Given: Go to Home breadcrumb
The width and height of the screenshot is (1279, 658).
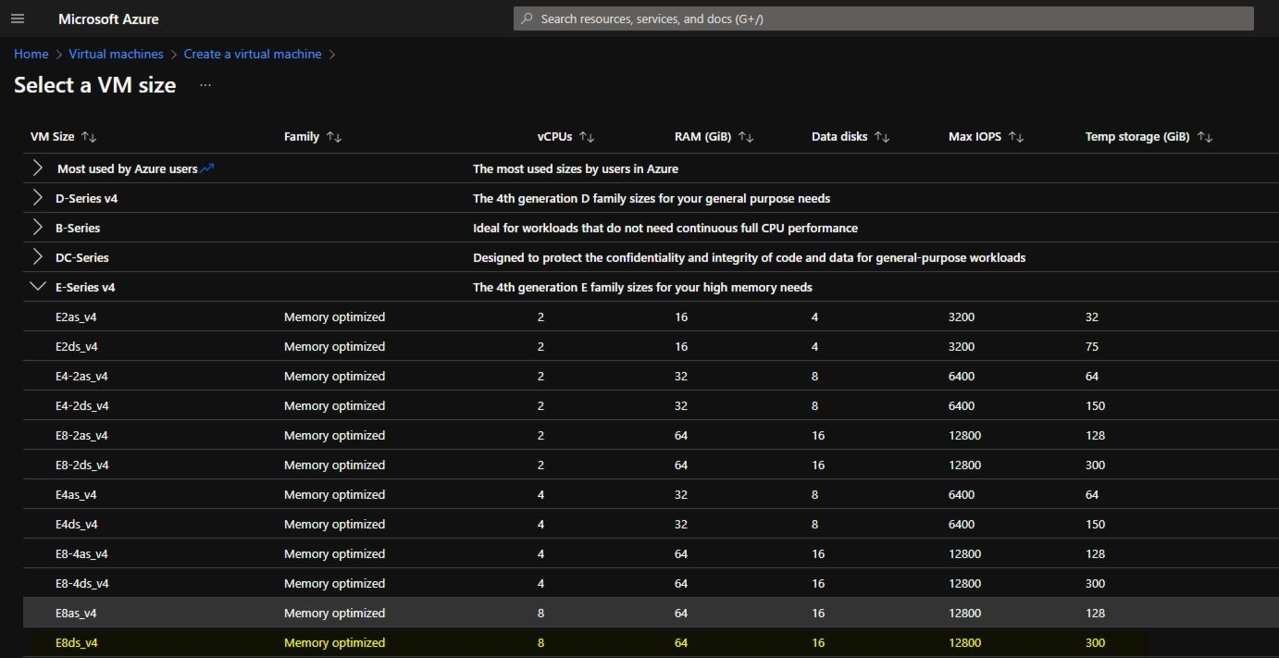Looking at the screenshot, I should click(x=31, y=54).
